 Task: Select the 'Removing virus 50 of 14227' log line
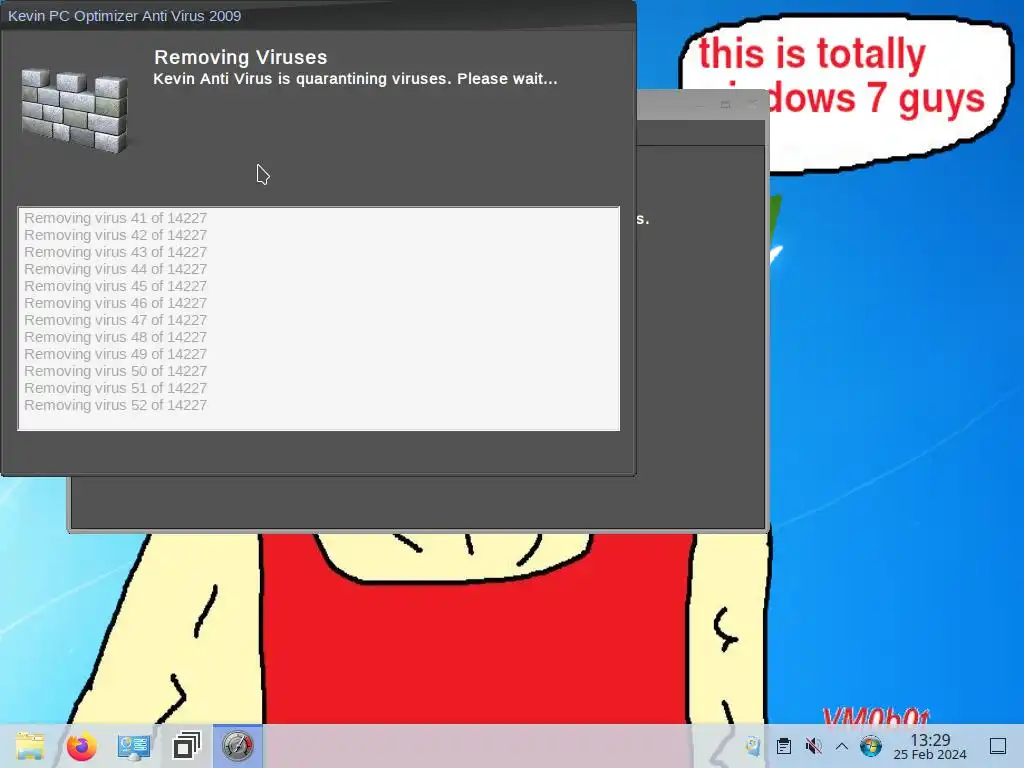(116, 371)
